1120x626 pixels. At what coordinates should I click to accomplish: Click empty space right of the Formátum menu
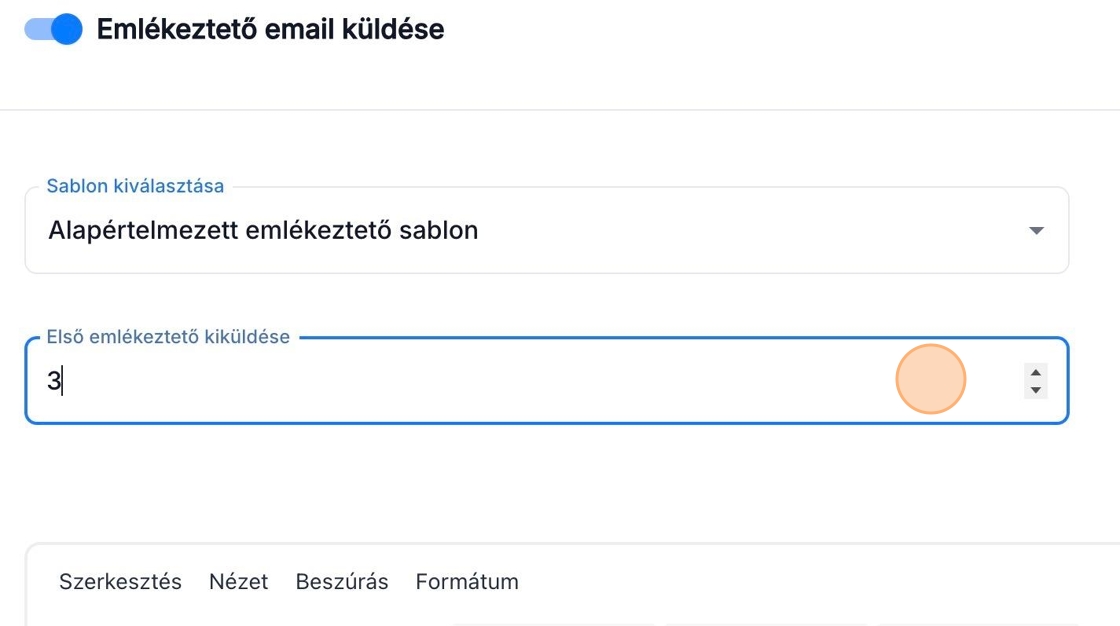pyautogui.click(x=750, y=582)
